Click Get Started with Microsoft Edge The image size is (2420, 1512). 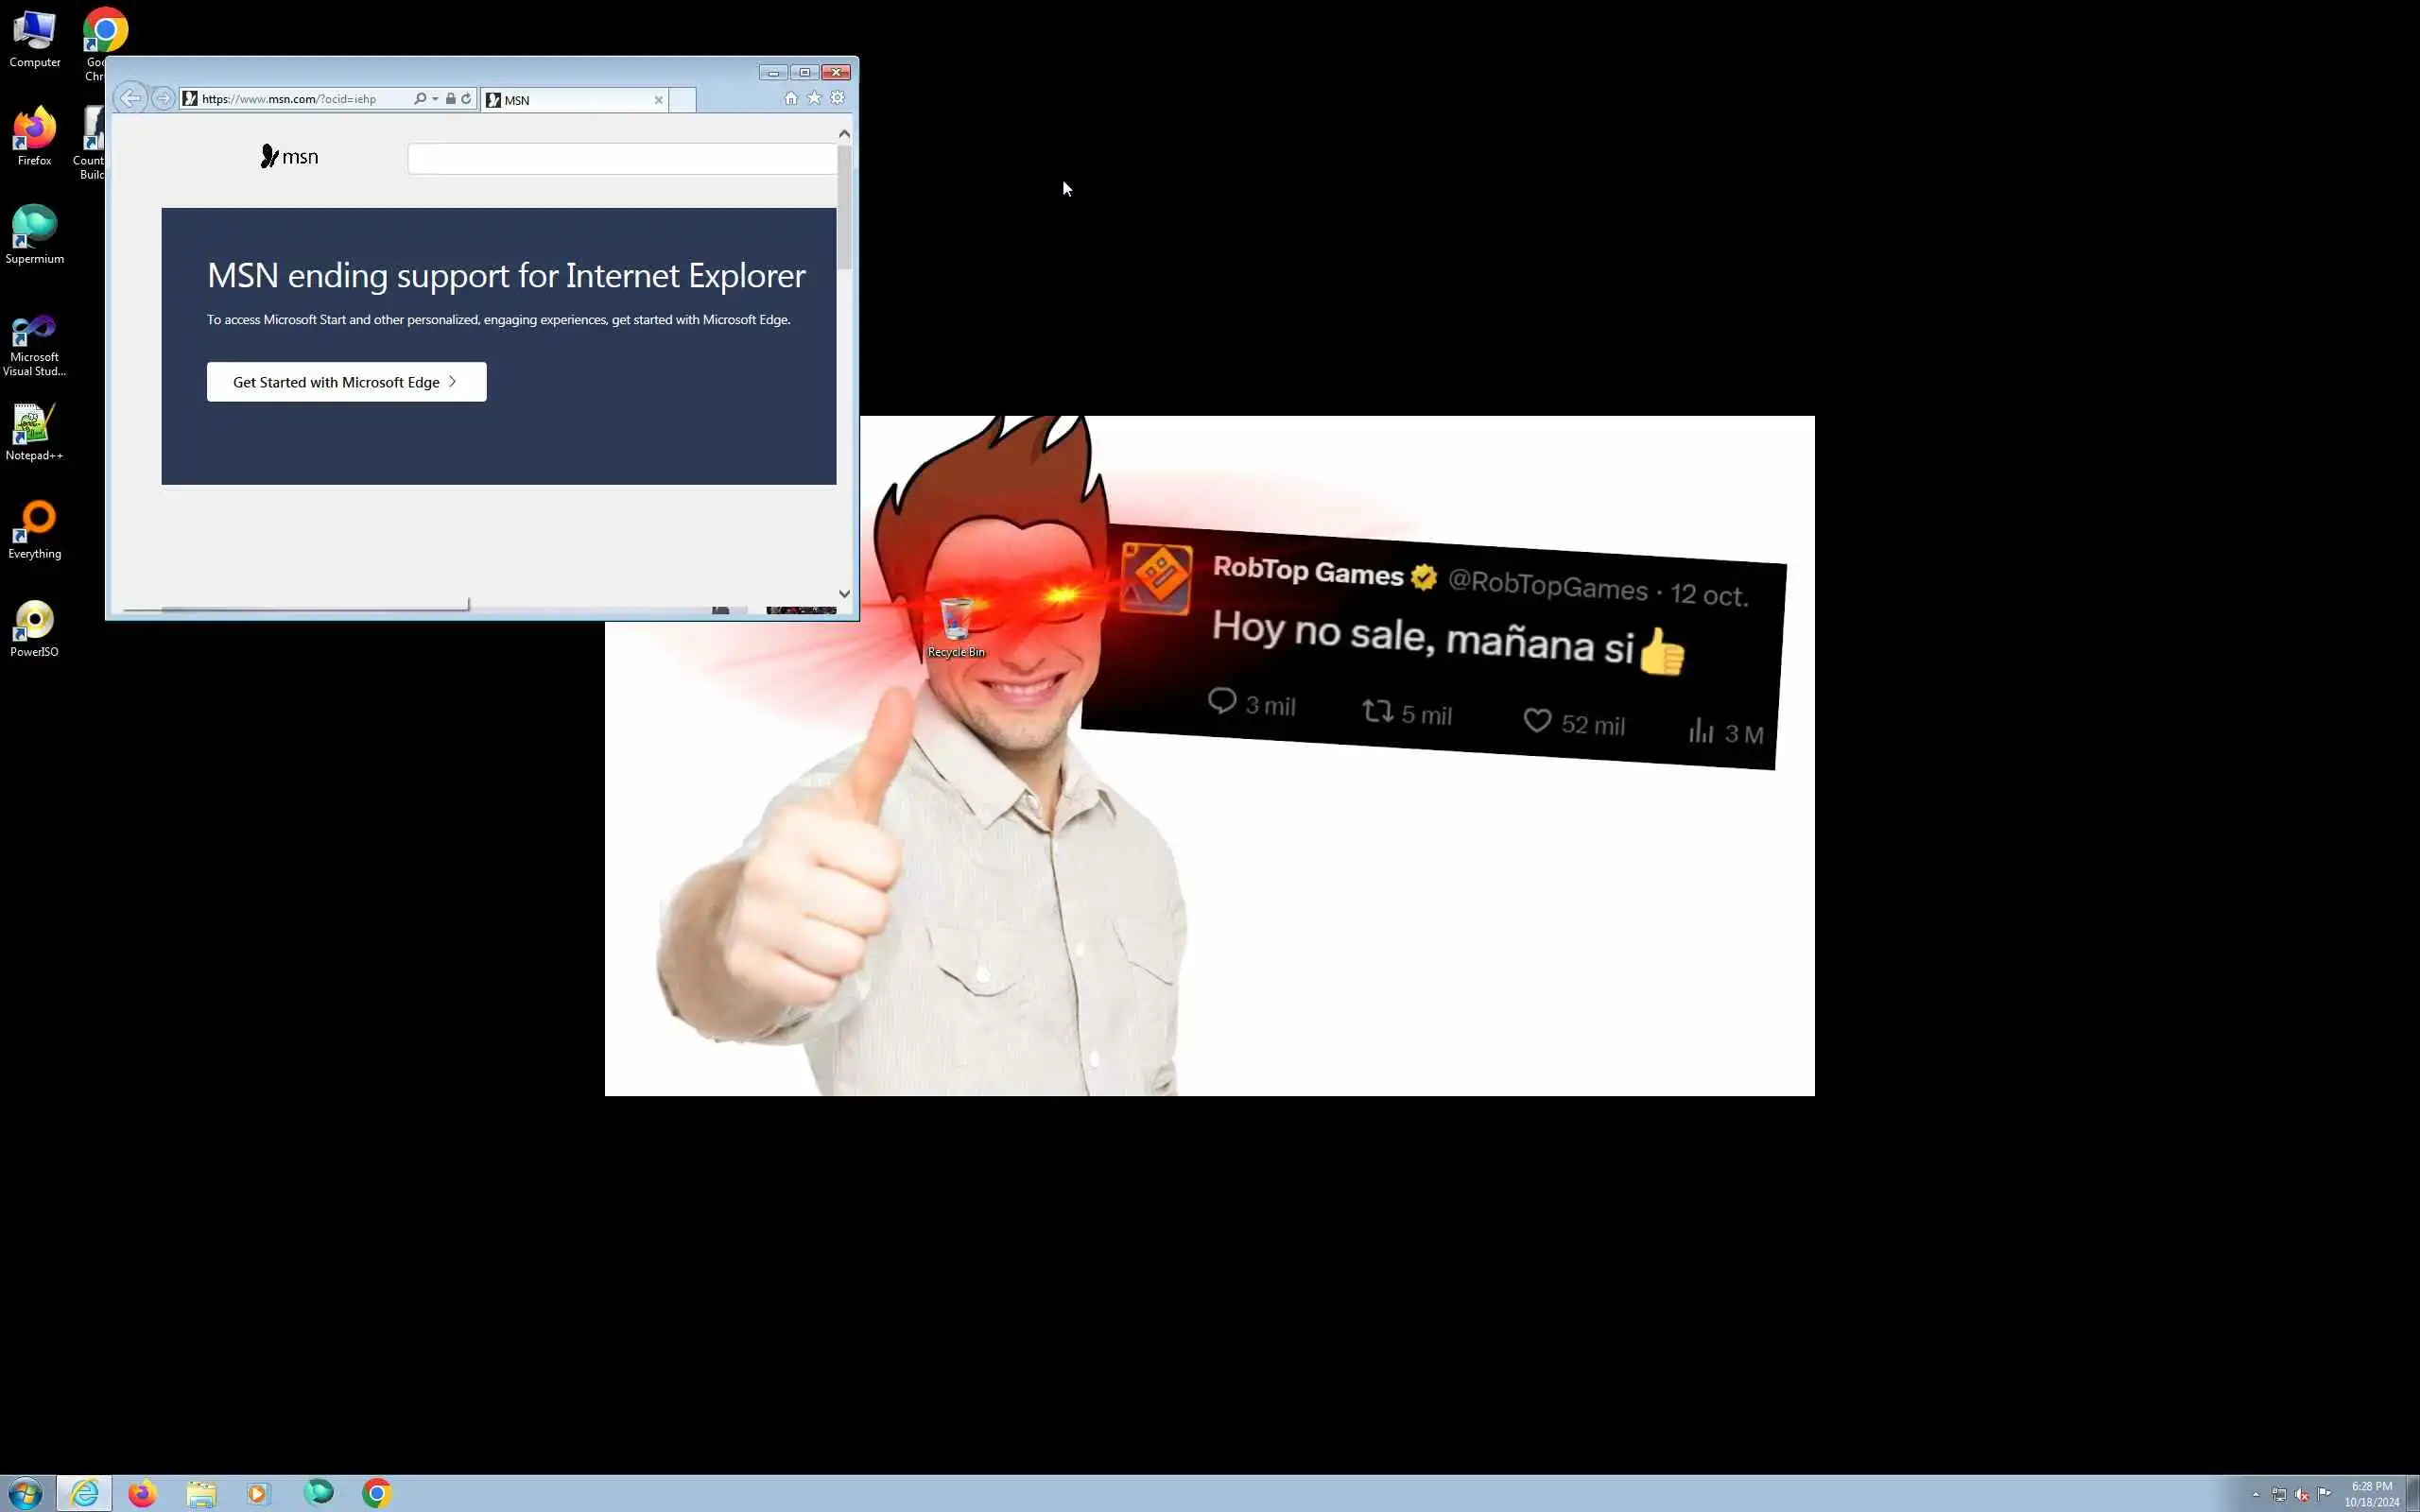pos(346,382)
